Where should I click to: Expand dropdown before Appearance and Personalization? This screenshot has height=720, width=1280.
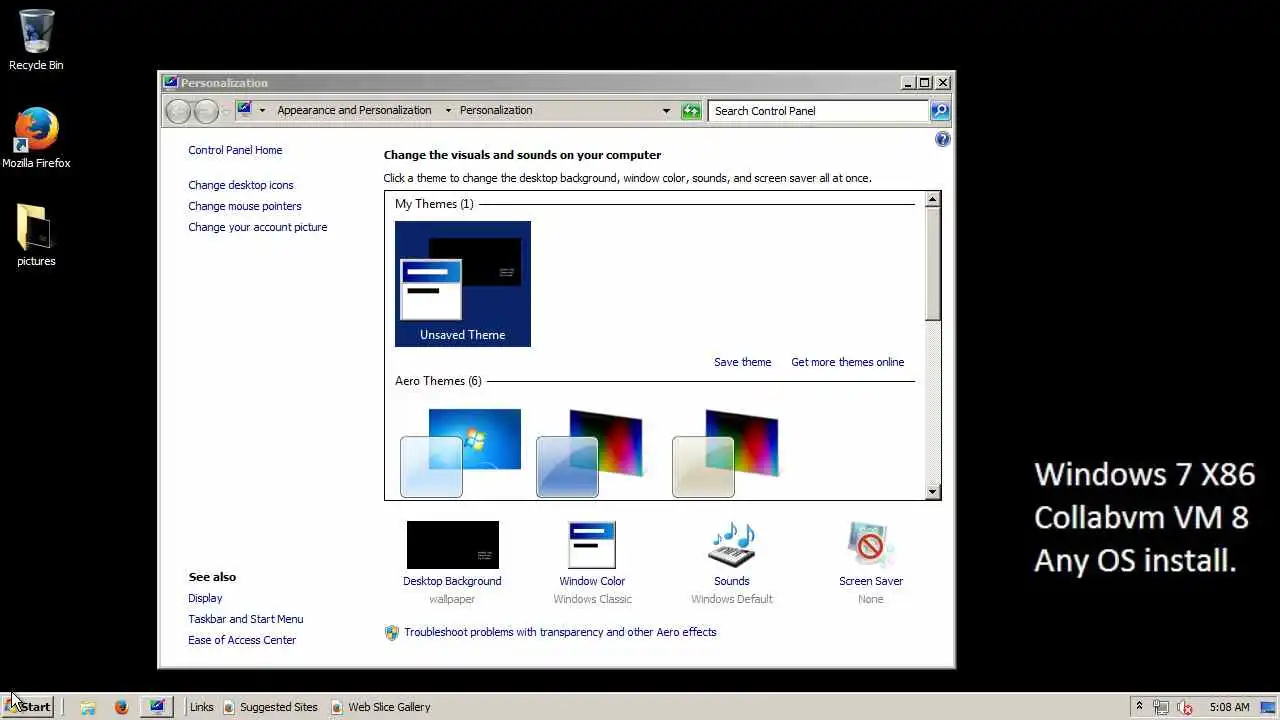pyautogui.click(x=262, y=110)
